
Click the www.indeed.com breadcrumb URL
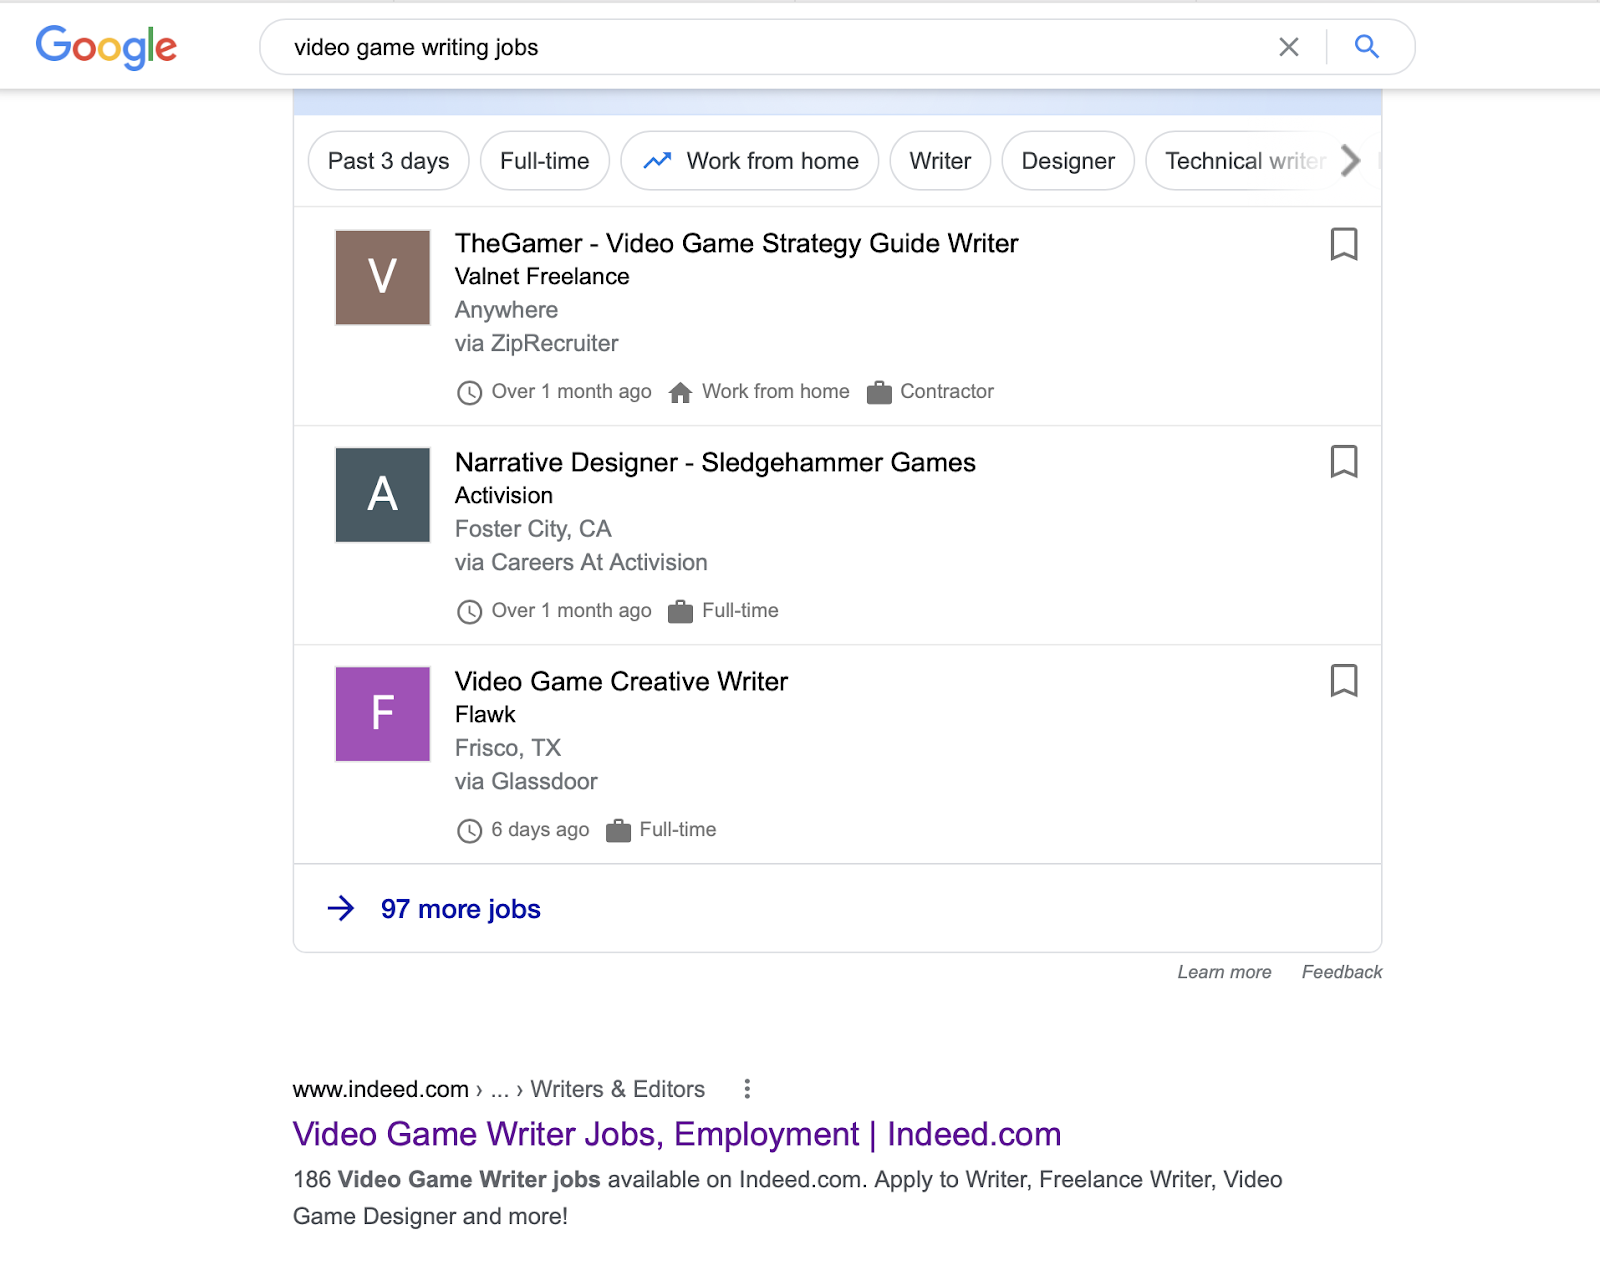pos(381,1089)
